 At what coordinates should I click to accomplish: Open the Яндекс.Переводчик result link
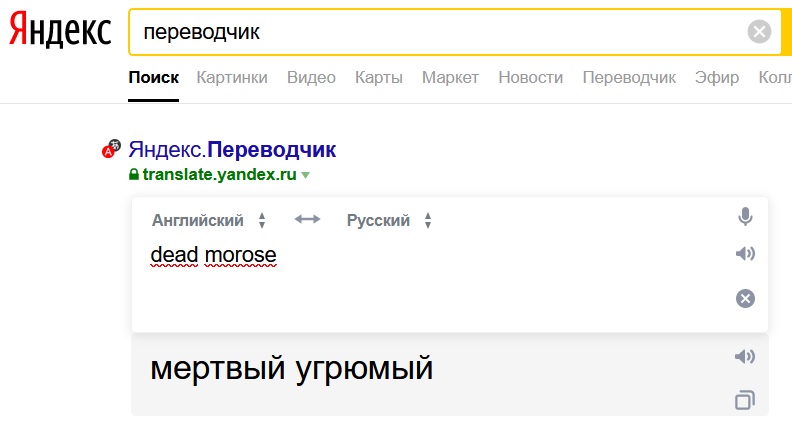(x=232, y=150)
